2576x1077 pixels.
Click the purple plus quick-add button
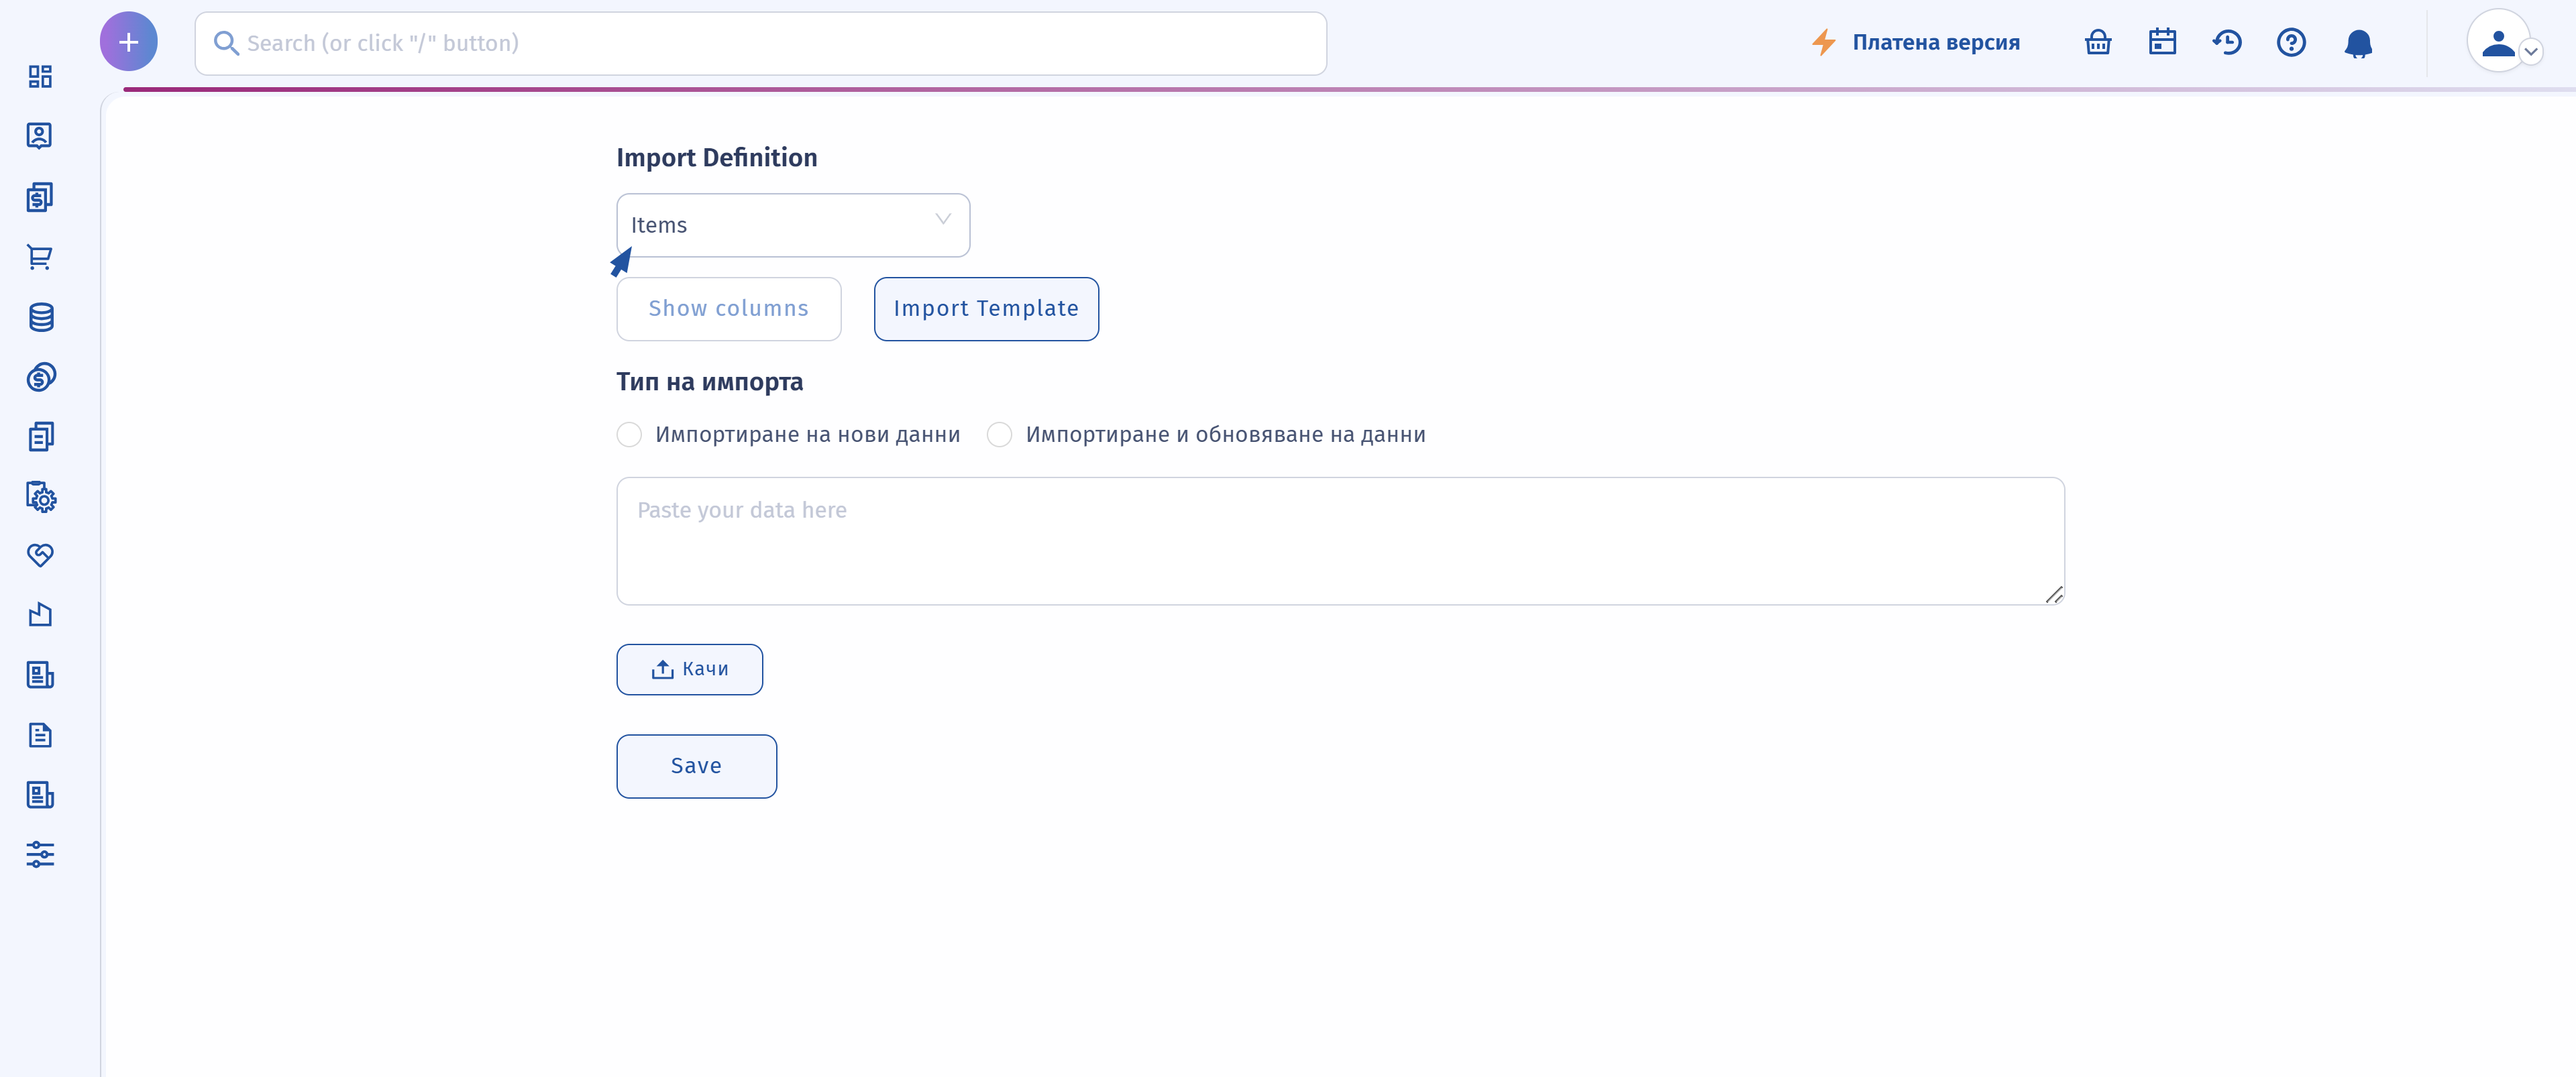(128, 42)
